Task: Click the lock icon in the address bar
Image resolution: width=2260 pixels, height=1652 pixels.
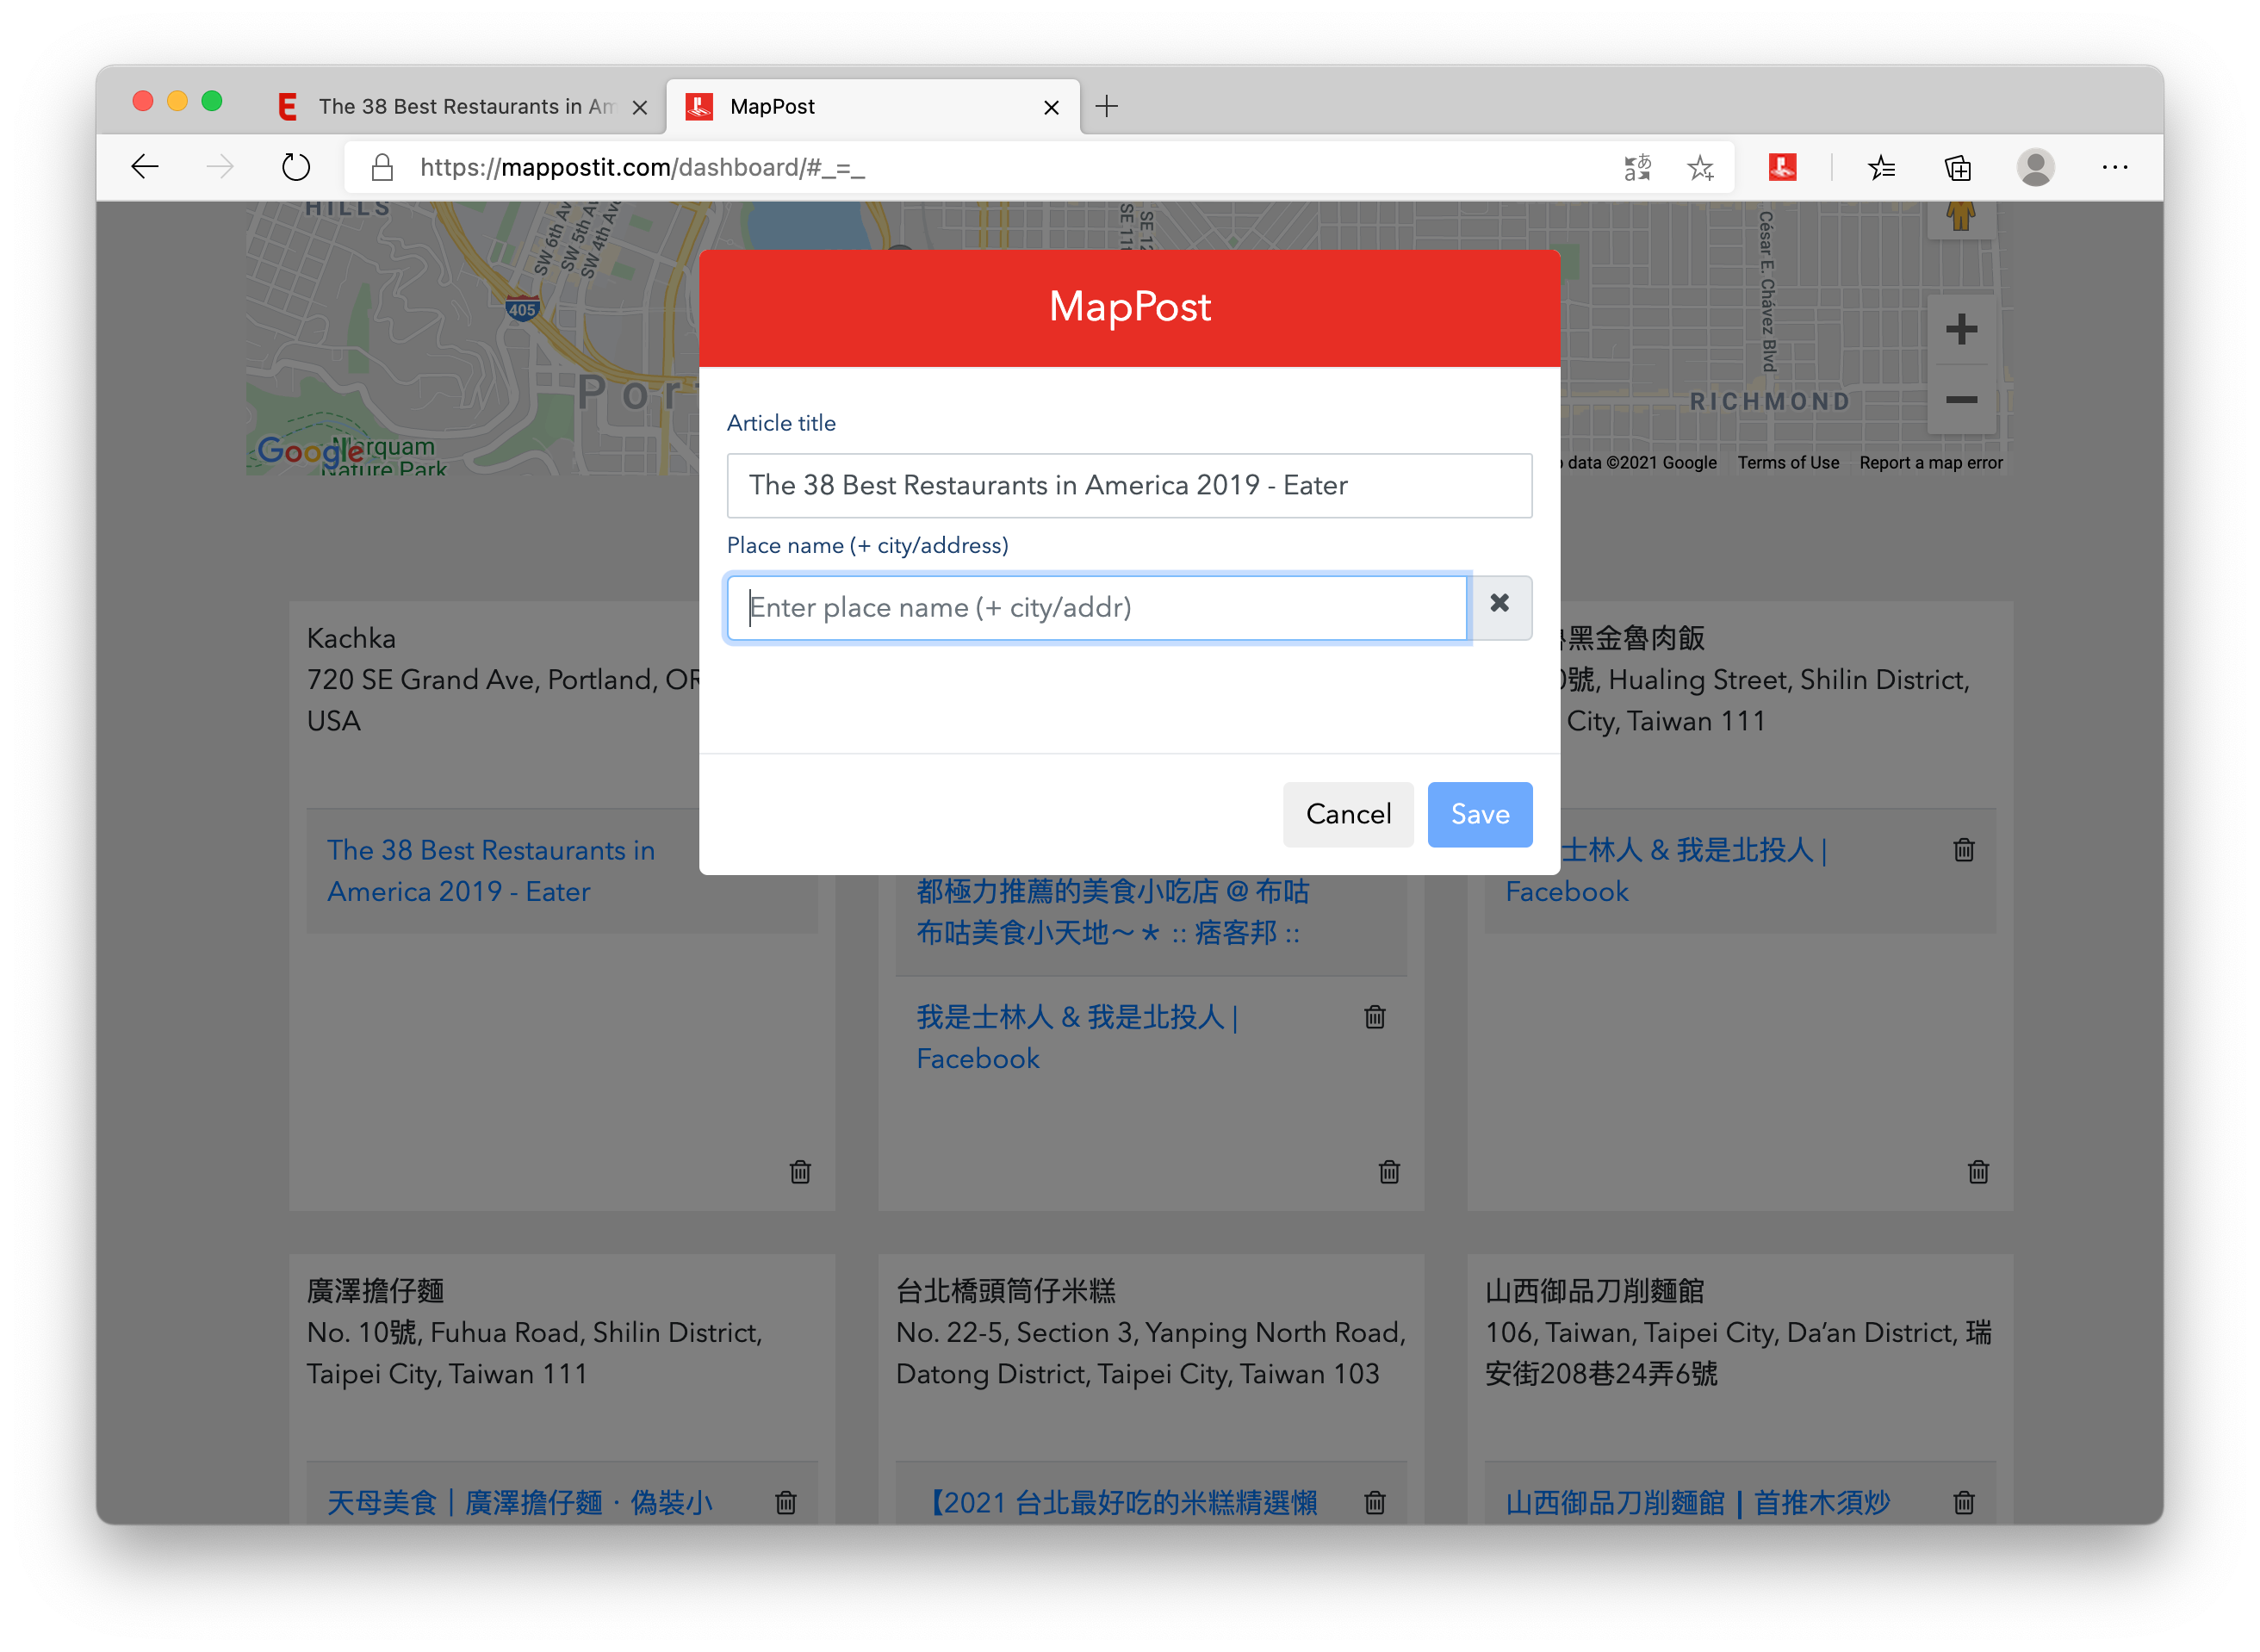Action: coord(382,167)
